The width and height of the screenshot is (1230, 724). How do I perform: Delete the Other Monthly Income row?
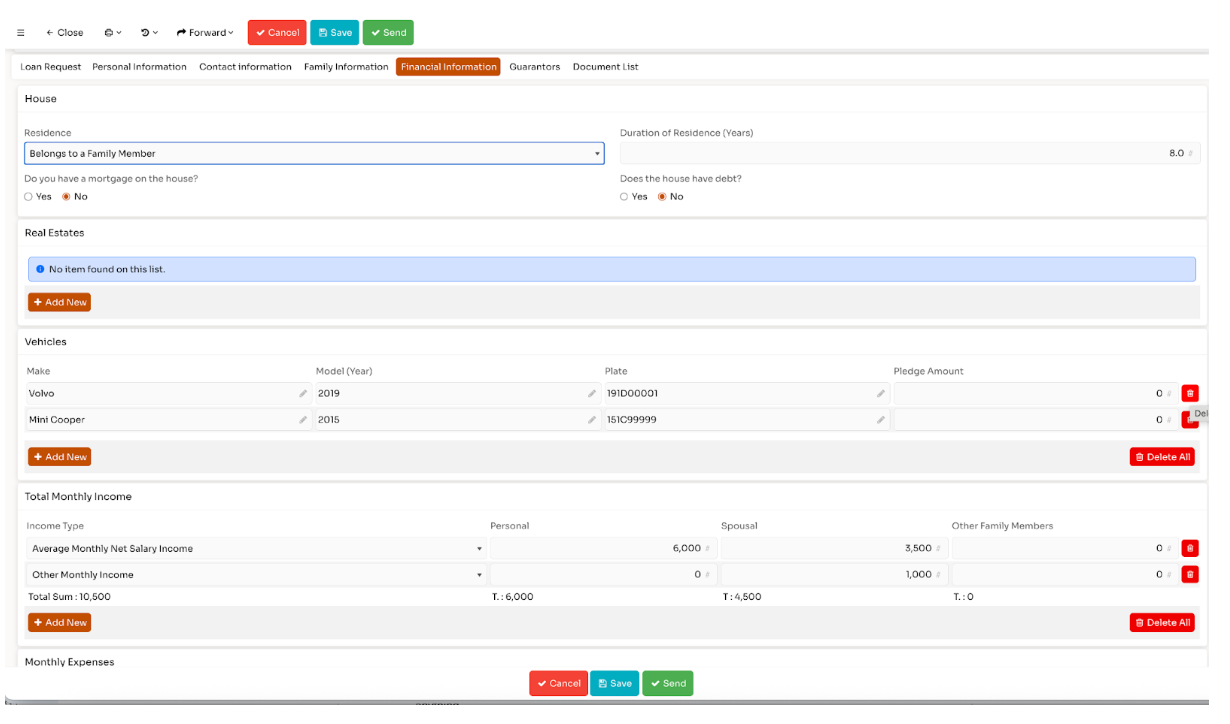1189,574
